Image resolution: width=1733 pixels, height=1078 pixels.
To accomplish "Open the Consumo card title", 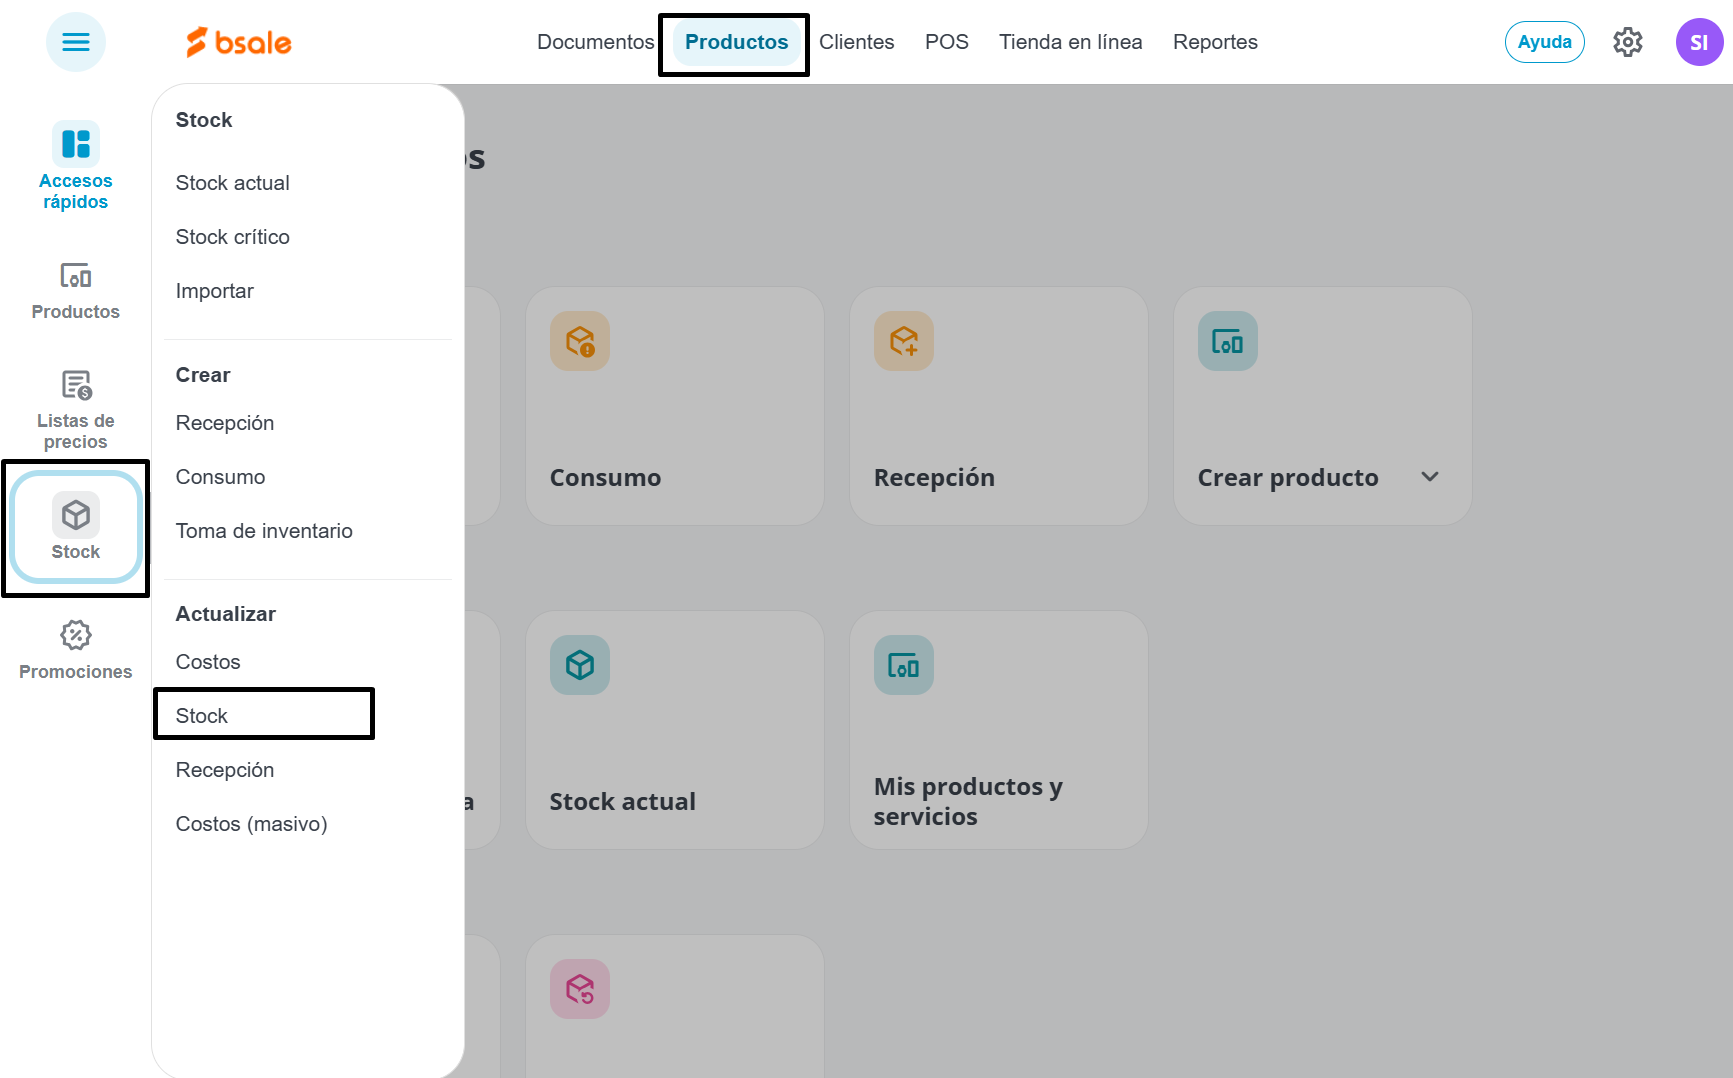I will pyautogui.click(x=605, y=478).
